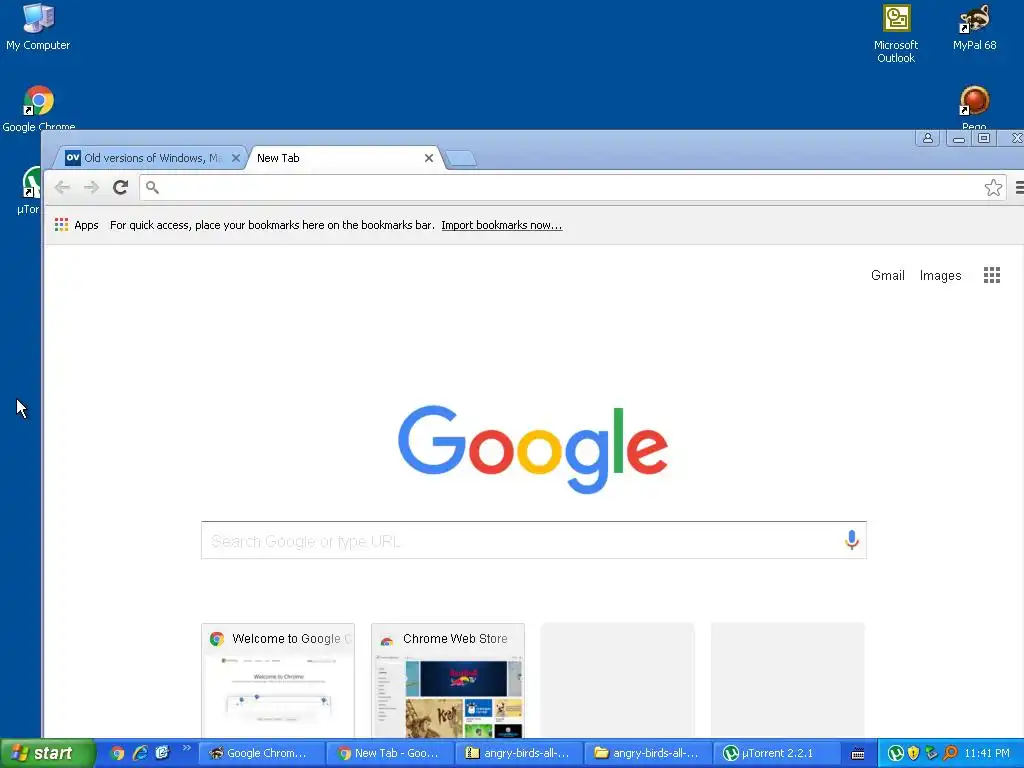The image size is (1024, 768).
Task: Click the Windows start button
Action: coord(47,753)
